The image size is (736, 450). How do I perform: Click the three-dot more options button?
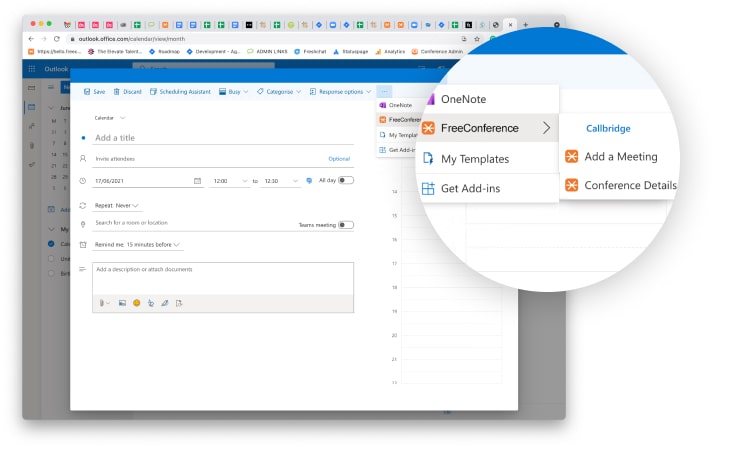(384, 92)
